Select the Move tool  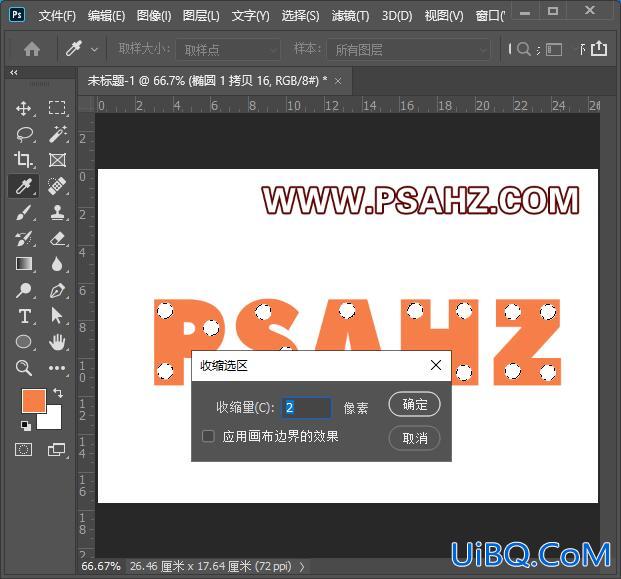[23, 108]
